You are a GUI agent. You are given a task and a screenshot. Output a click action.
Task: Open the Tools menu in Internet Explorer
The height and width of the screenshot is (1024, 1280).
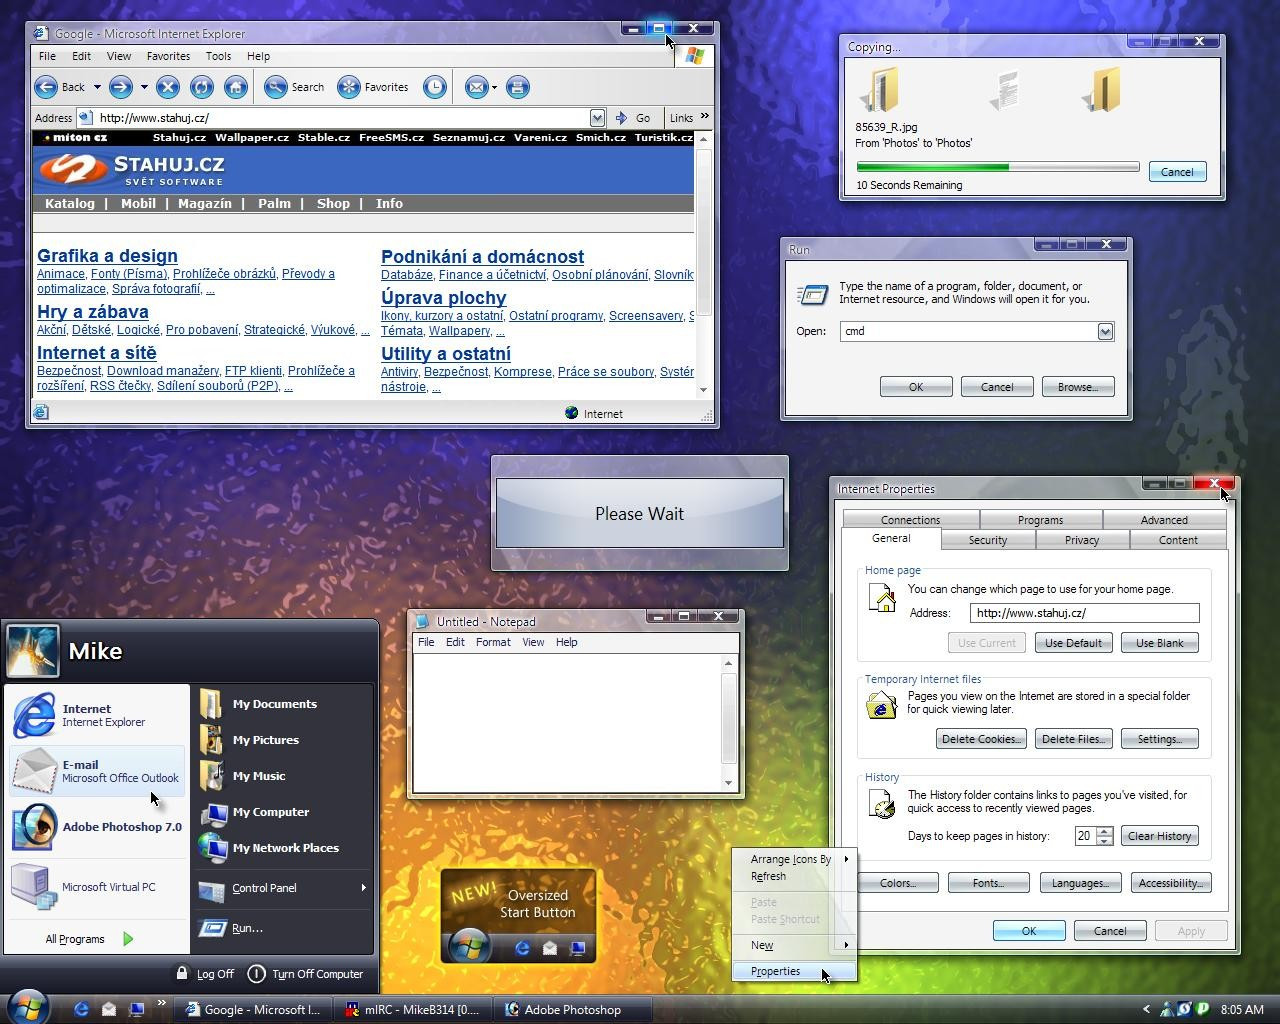(218, 56)
